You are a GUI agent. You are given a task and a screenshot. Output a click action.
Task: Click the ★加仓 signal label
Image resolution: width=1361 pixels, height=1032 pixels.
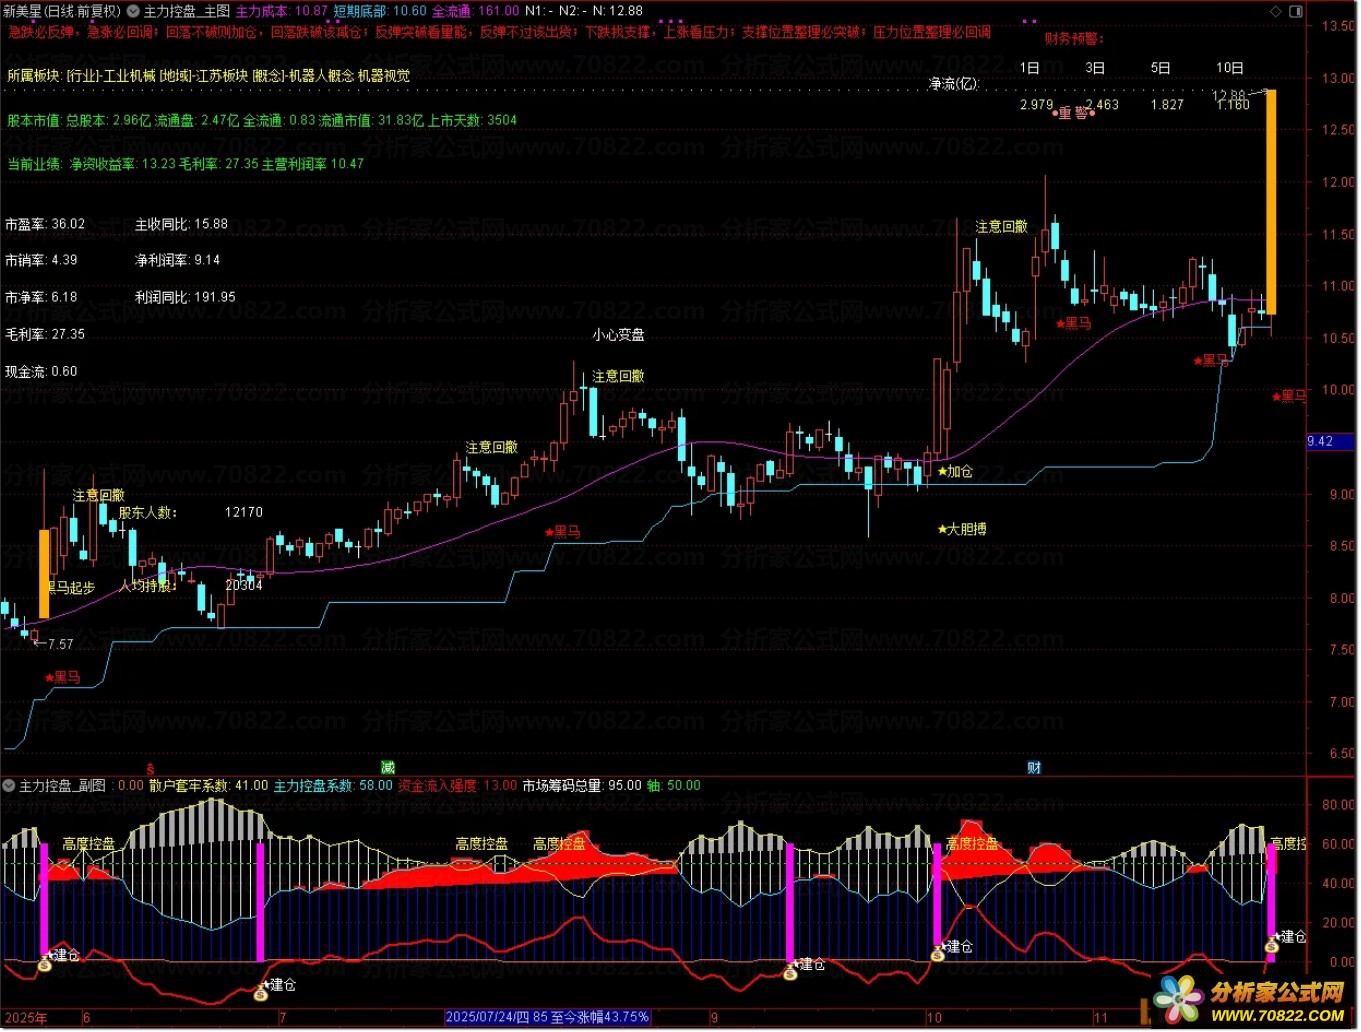955,471
